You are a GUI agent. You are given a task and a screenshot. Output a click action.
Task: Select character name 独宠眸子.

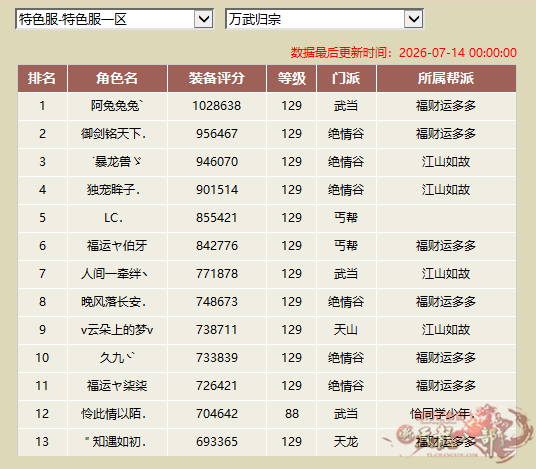(x=113, y=190)
